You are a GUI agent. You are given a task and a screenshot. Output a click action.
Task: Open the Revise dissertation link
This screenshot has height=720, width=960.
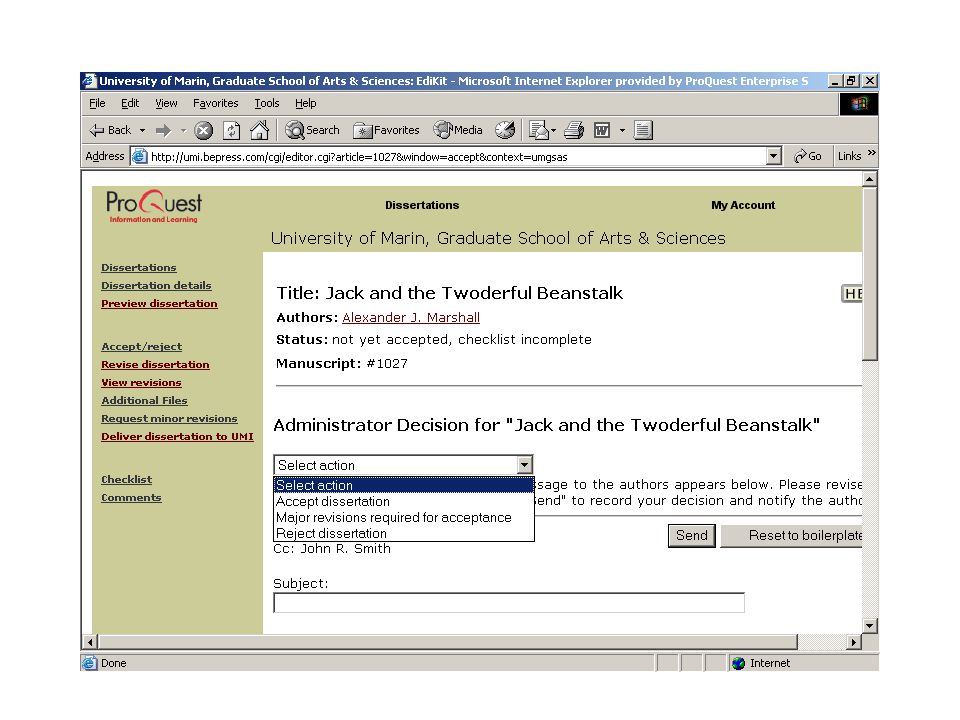155,364
